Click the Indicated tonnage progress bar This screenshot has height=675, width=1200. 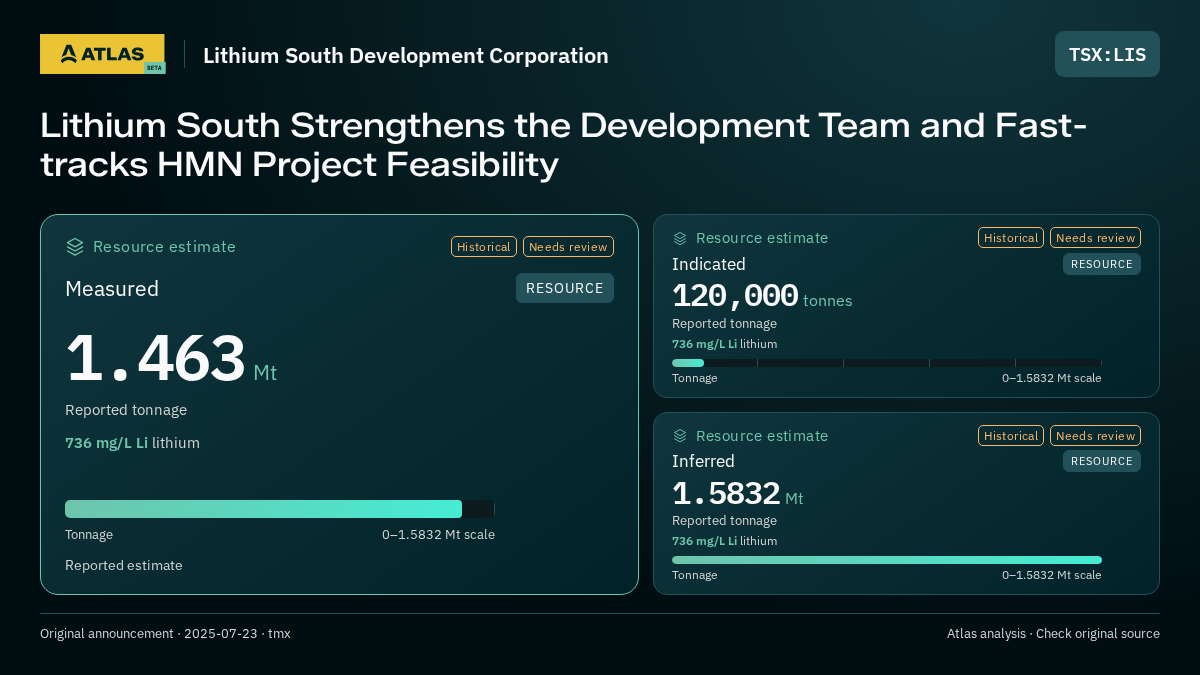pos(887,363)
